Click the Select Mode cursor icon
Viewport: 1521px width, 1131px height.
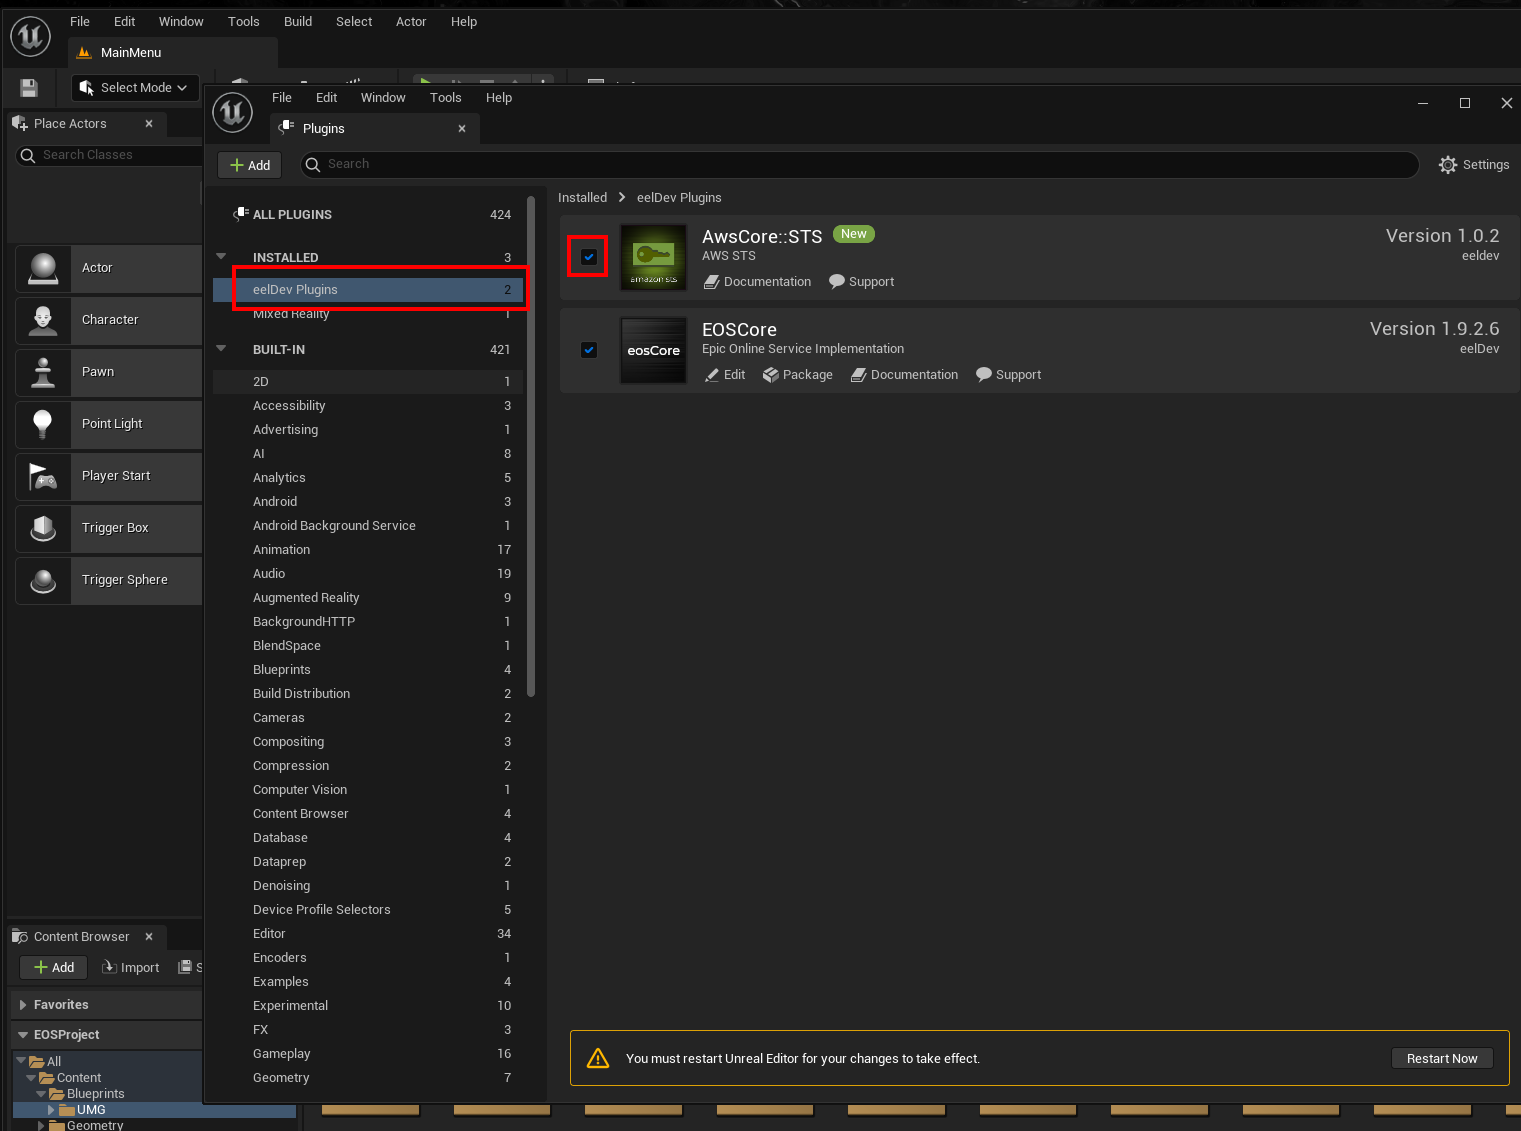[87, 88]
